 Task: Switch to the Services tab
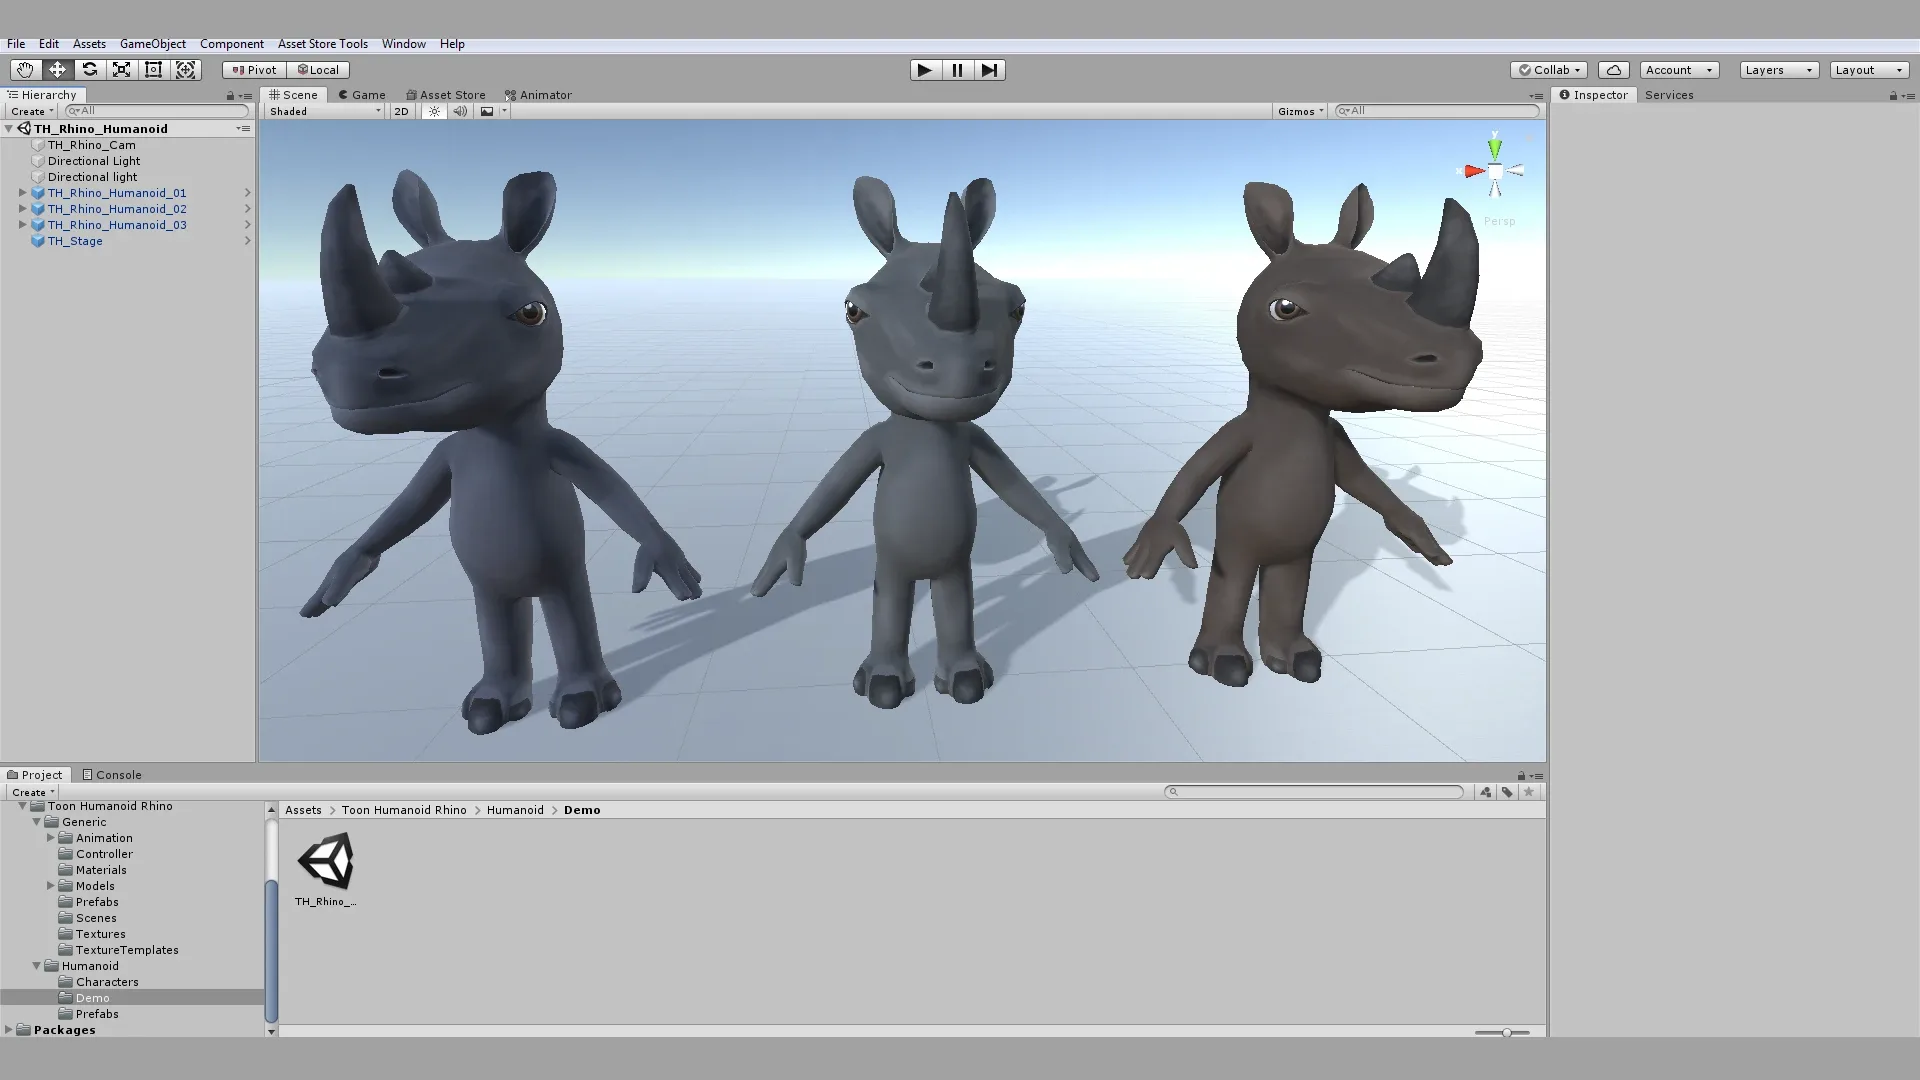[1669, 95]
